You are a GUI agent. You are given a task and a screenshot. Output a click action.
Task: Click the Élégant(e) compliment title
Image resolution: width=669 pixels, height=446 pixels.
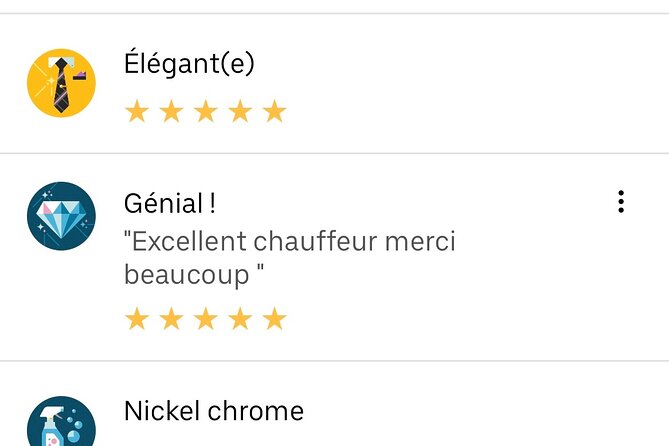[x=189, y=64]
